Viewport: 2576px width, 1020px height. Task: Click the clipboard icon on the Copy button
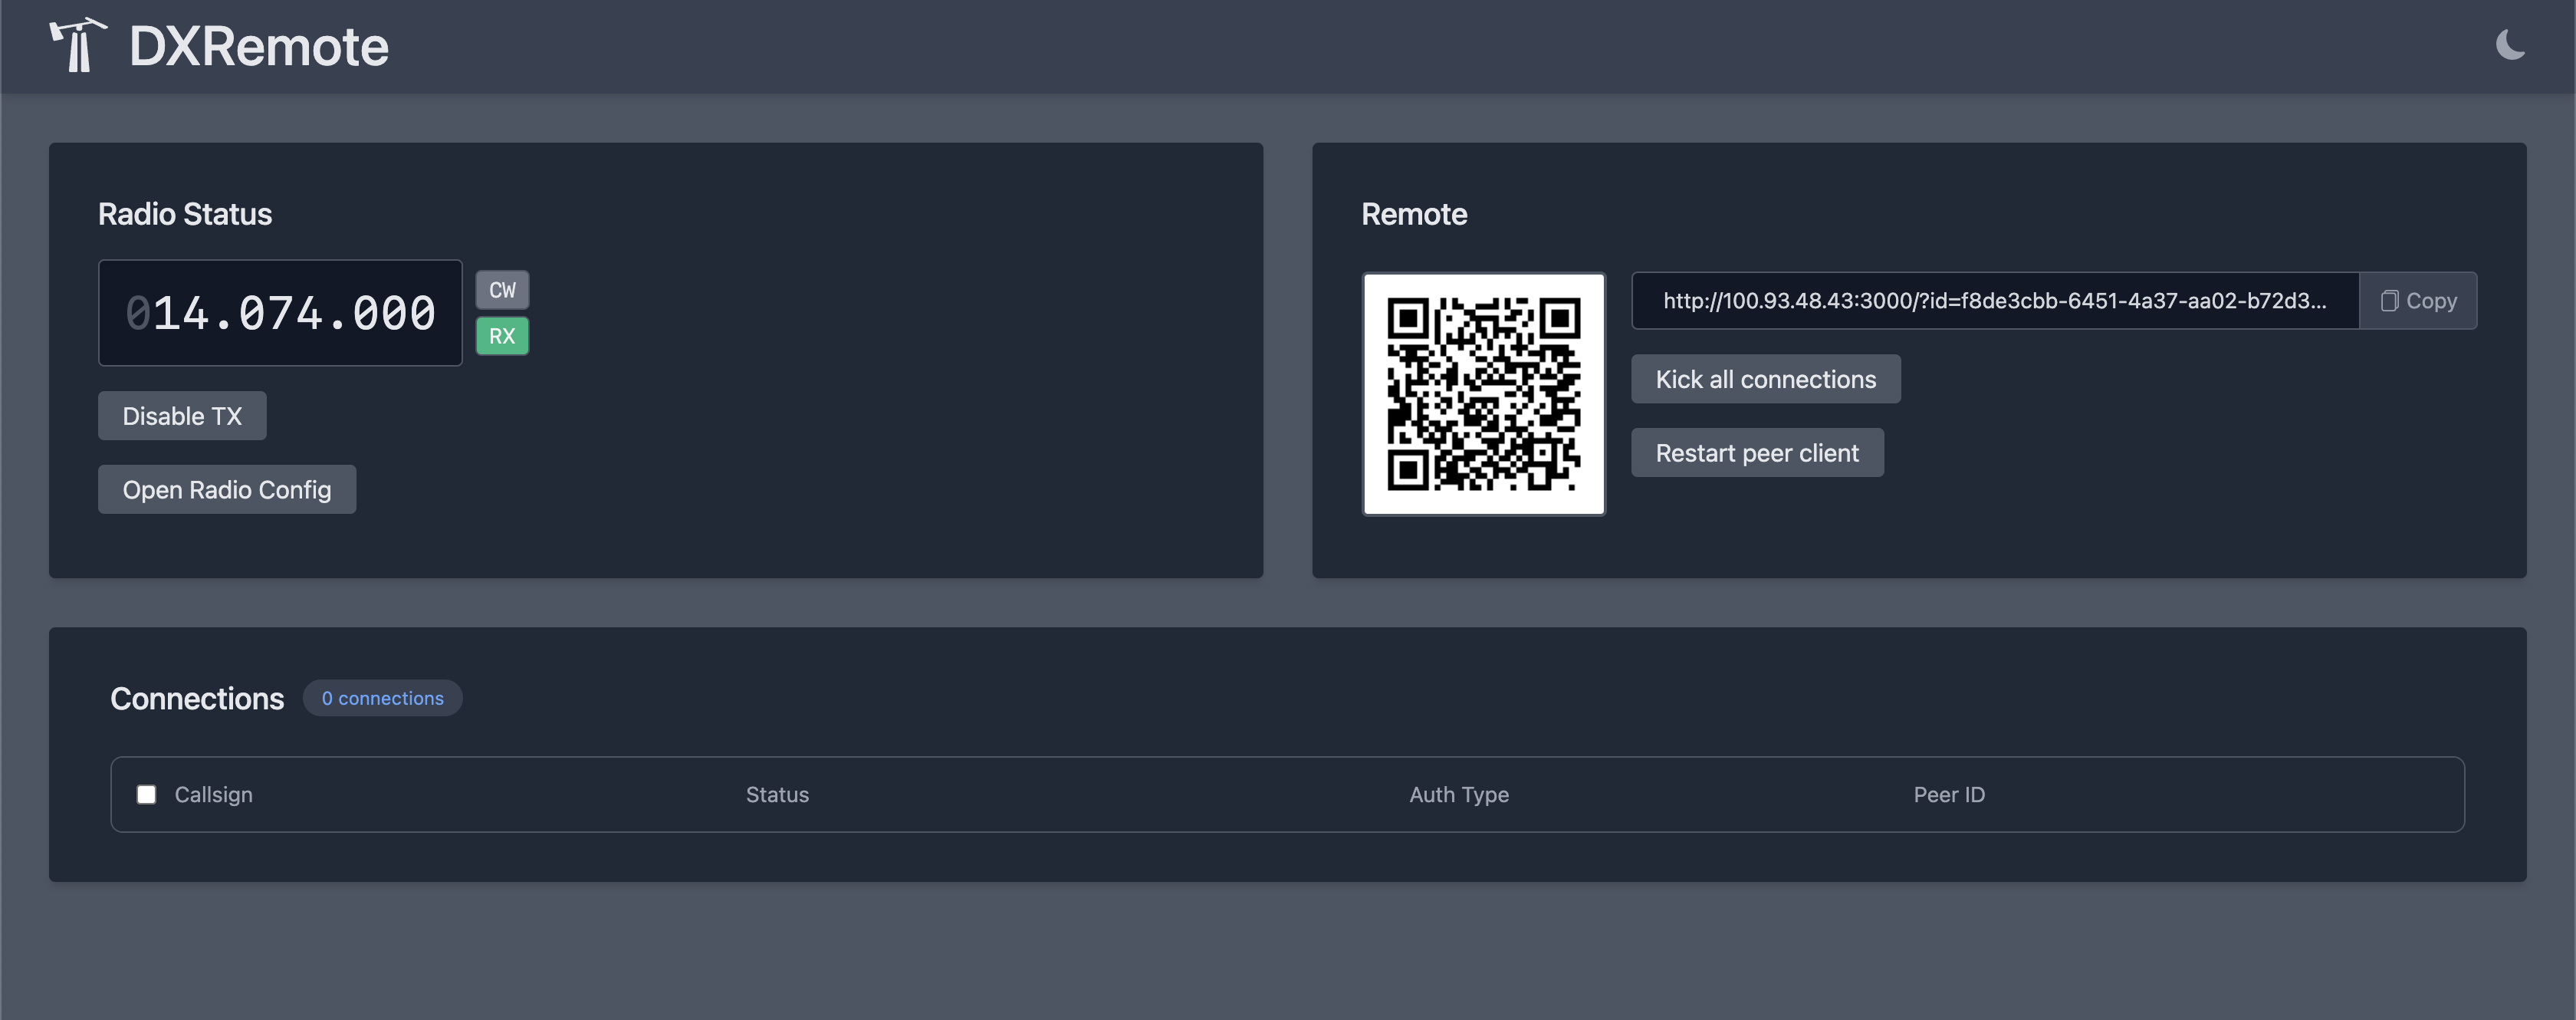click(2389, 301)
